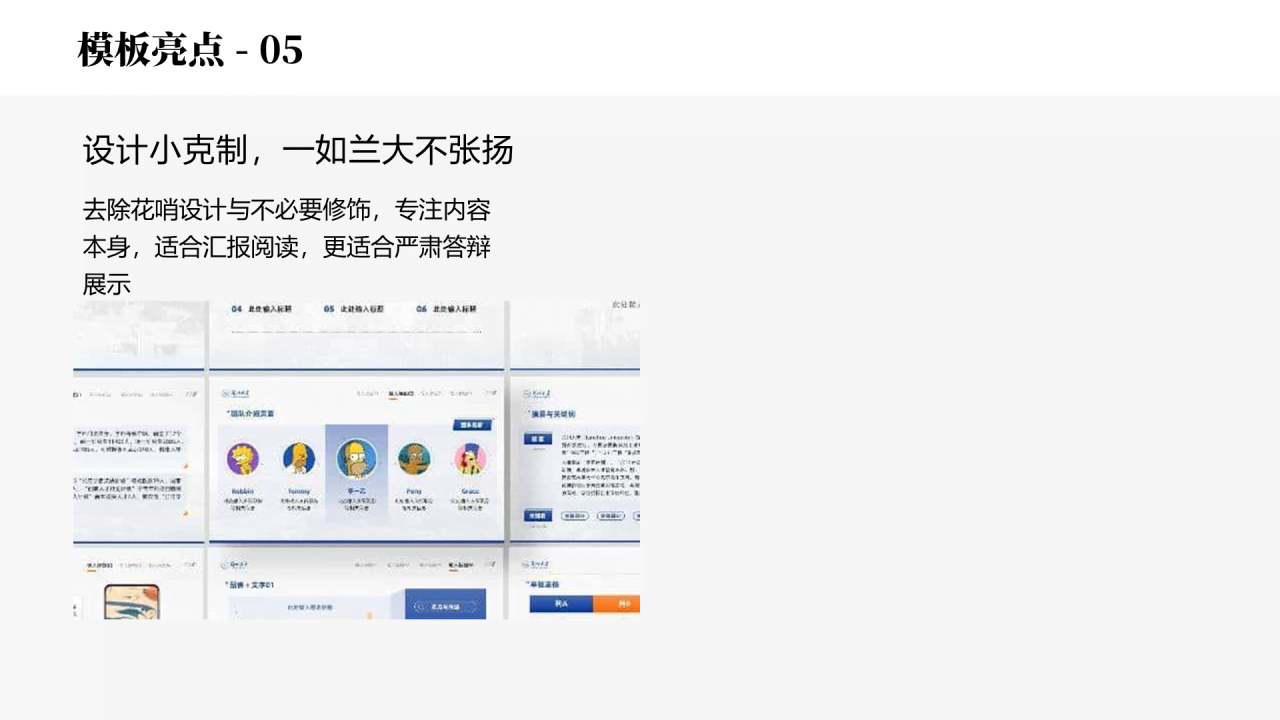Click 李一乙's highlighted center avatar

[356, 460]
